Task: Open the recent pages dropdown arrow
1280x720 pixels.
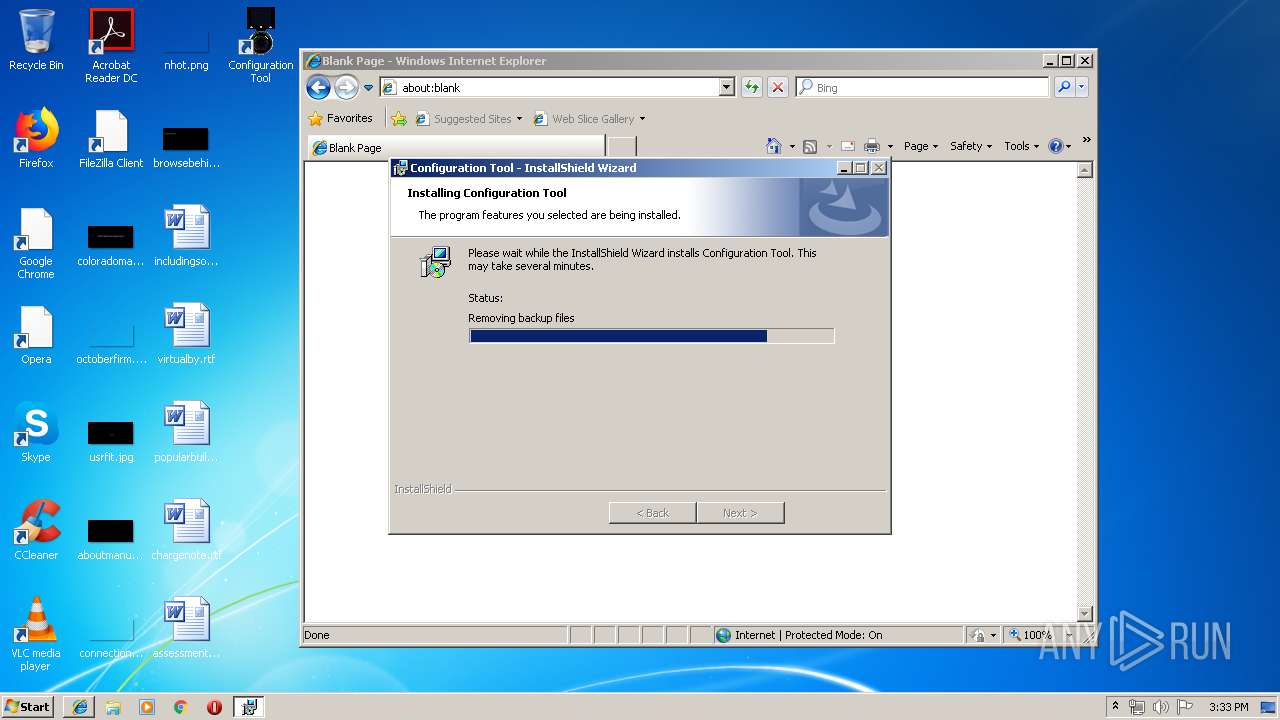Action: (368, 88)
